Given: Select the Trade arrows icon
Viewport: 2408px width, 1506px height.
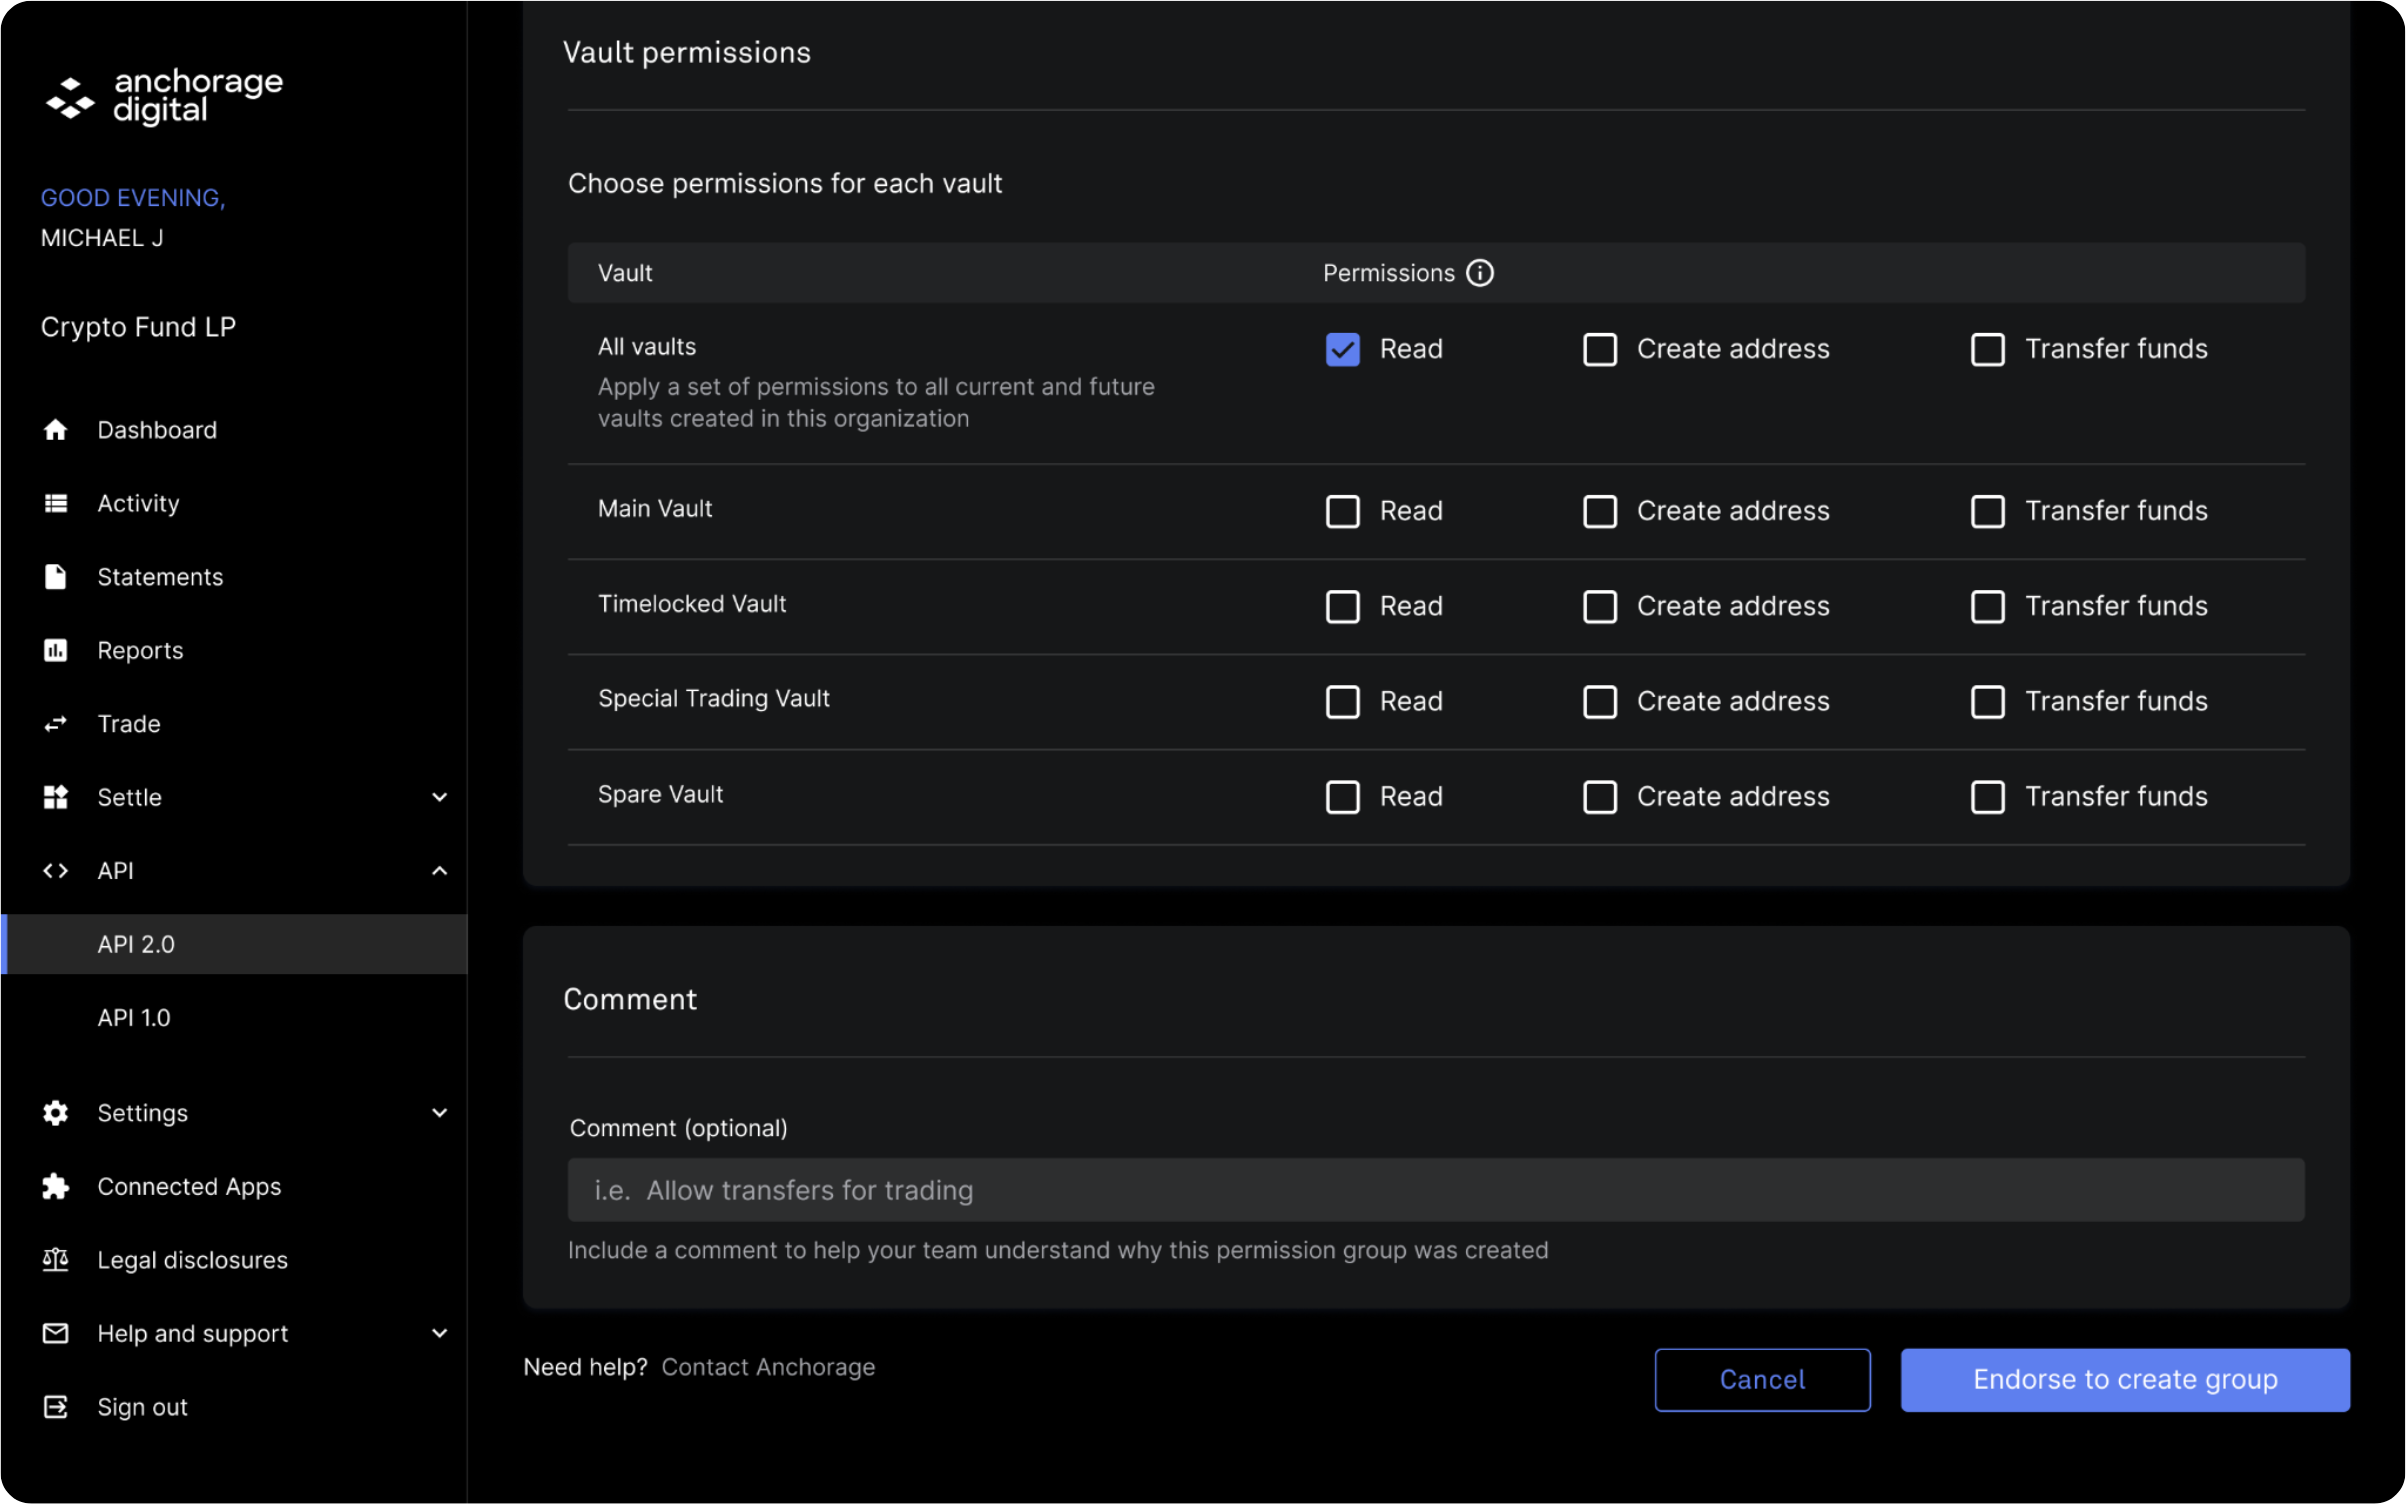Looking at the screenshot, I should click(55, 723).
